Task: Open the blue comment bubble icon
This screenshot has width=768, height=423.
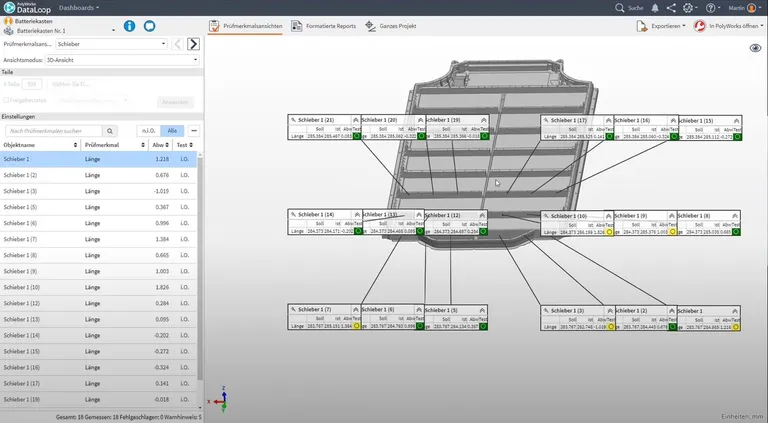Action: point(149,26)
